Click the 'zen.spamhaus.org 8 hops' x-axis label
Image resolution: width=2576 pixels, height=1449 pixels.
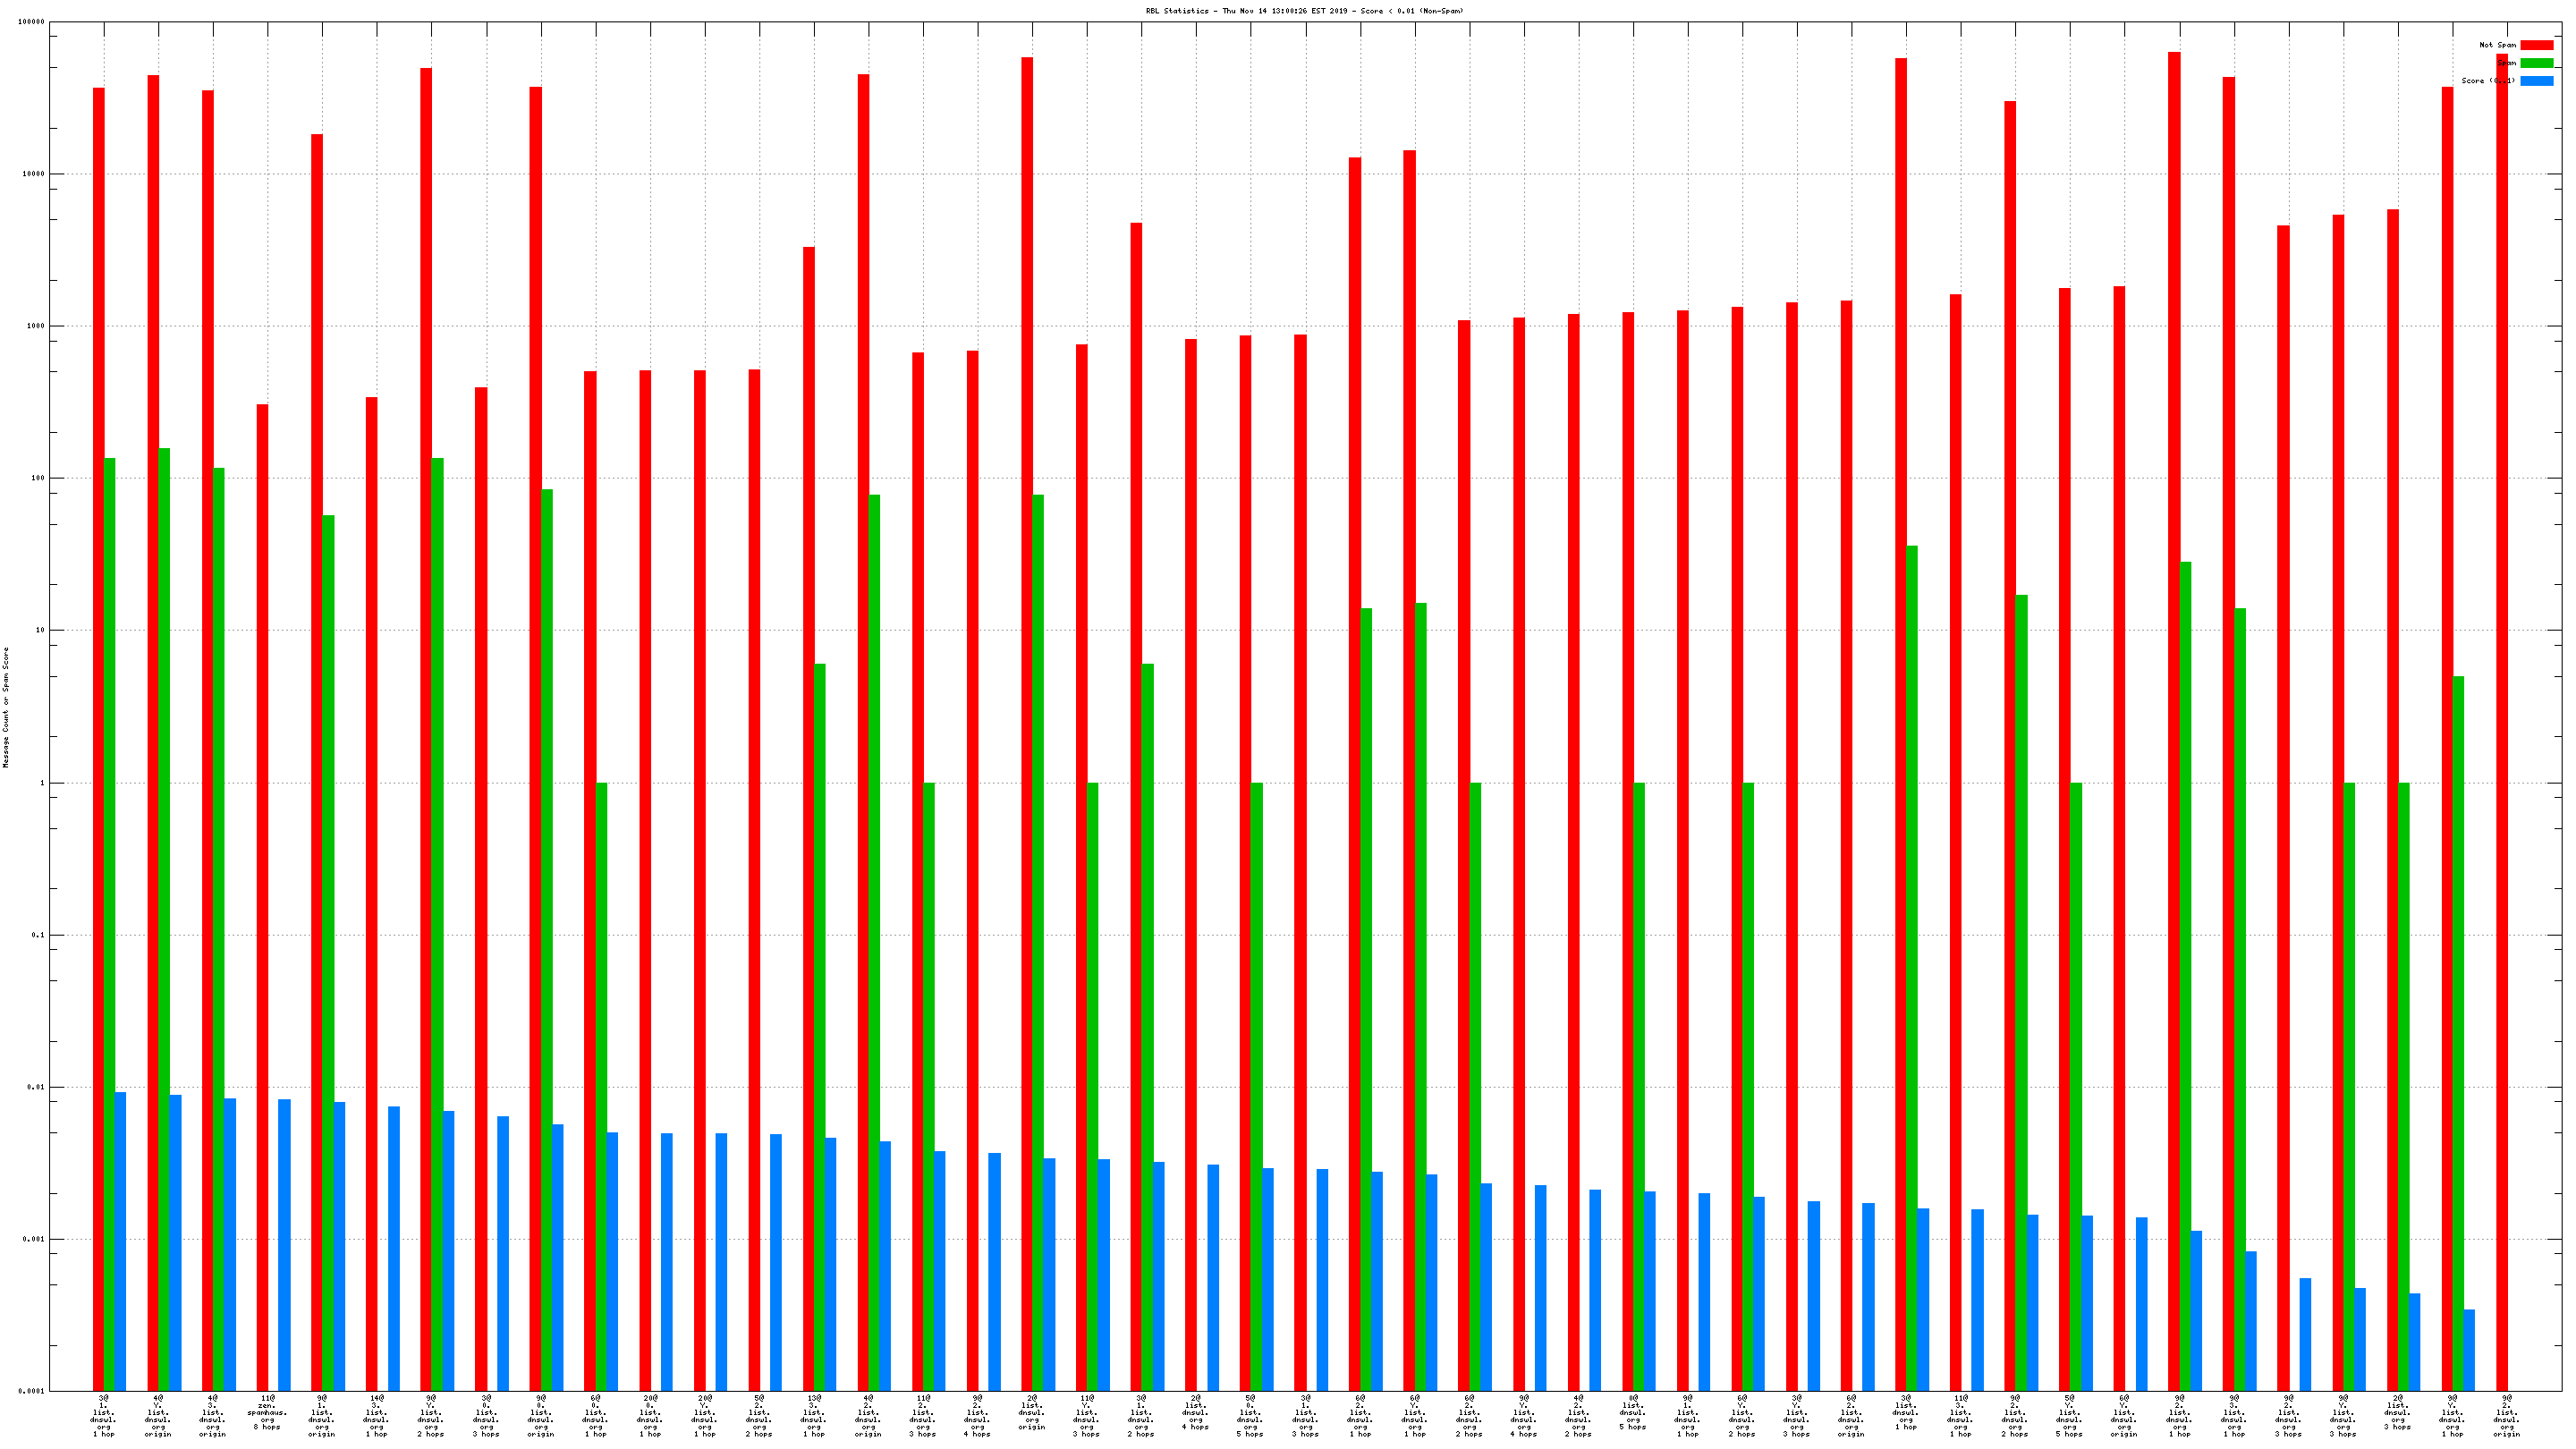267,1415
